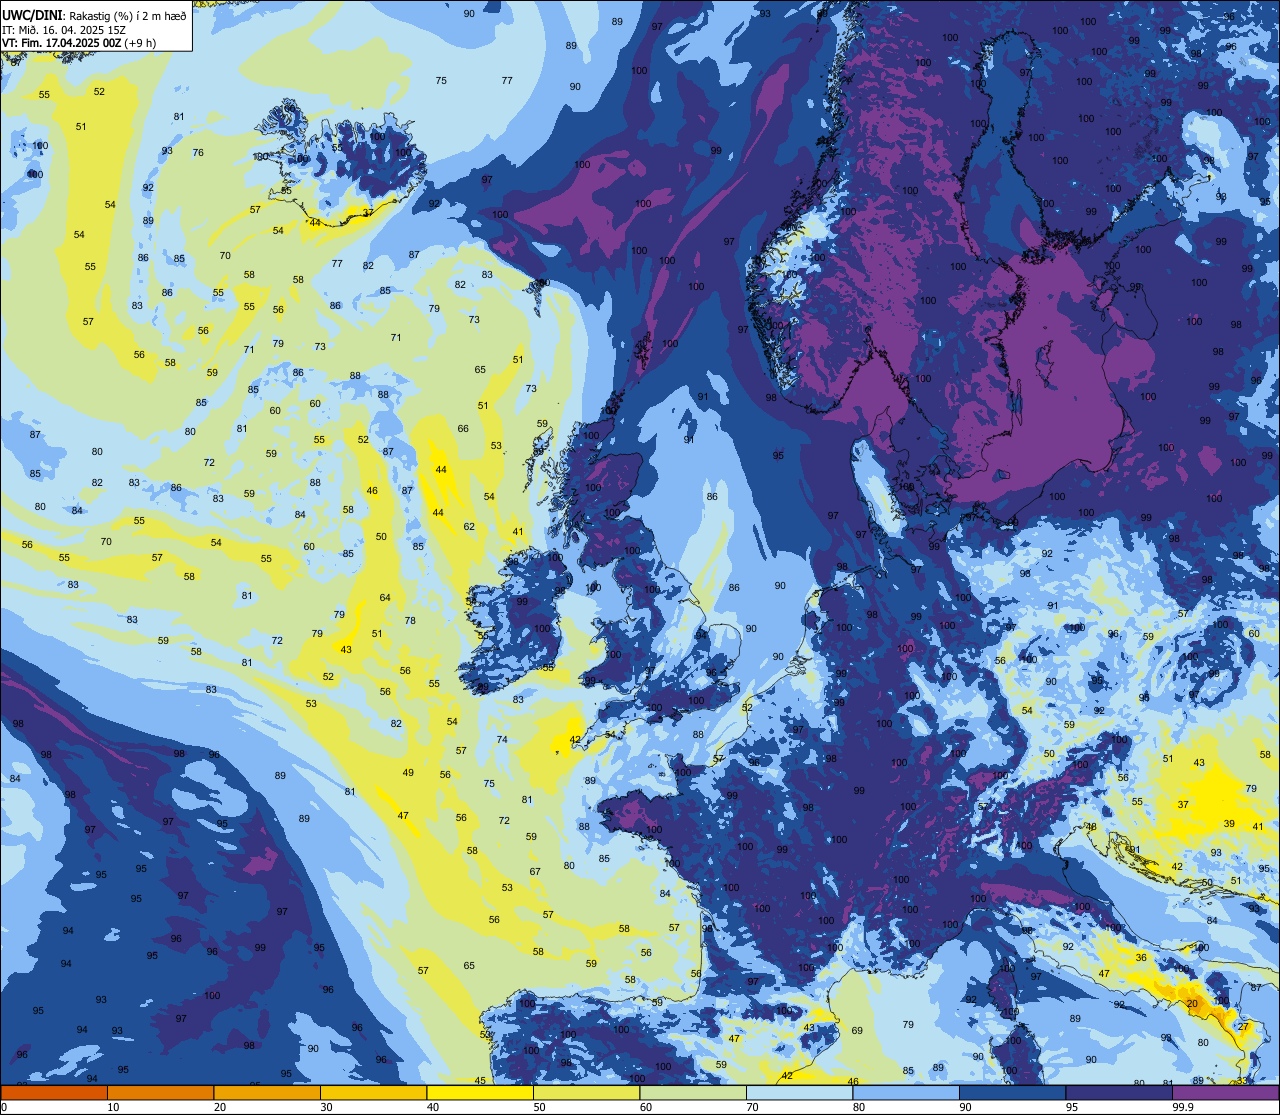Click the '36' humidity value on the map
The height and width of the screenshot is (1115, 1280).
1141,958
